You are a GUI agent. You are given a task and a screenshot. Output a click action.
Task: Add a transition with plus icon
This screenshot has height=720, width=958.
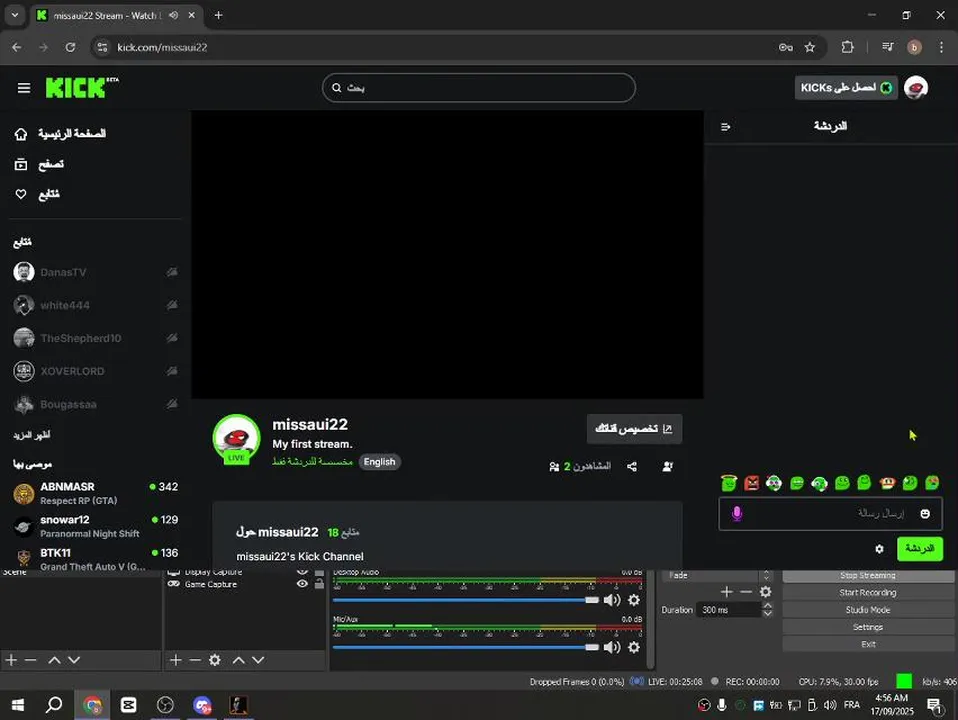click(726, 592)
